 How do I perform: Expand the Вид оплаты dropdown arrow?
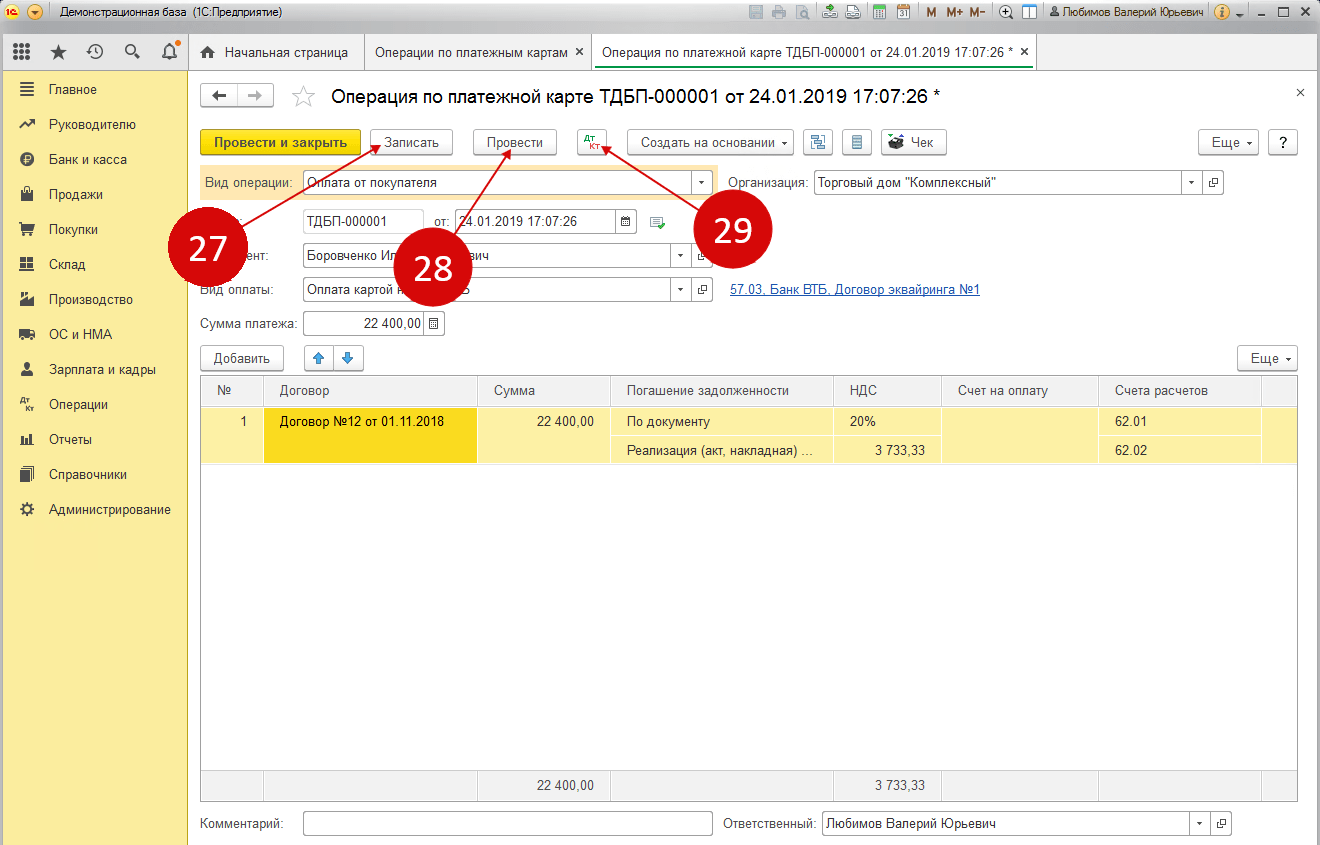click(680, 289)
